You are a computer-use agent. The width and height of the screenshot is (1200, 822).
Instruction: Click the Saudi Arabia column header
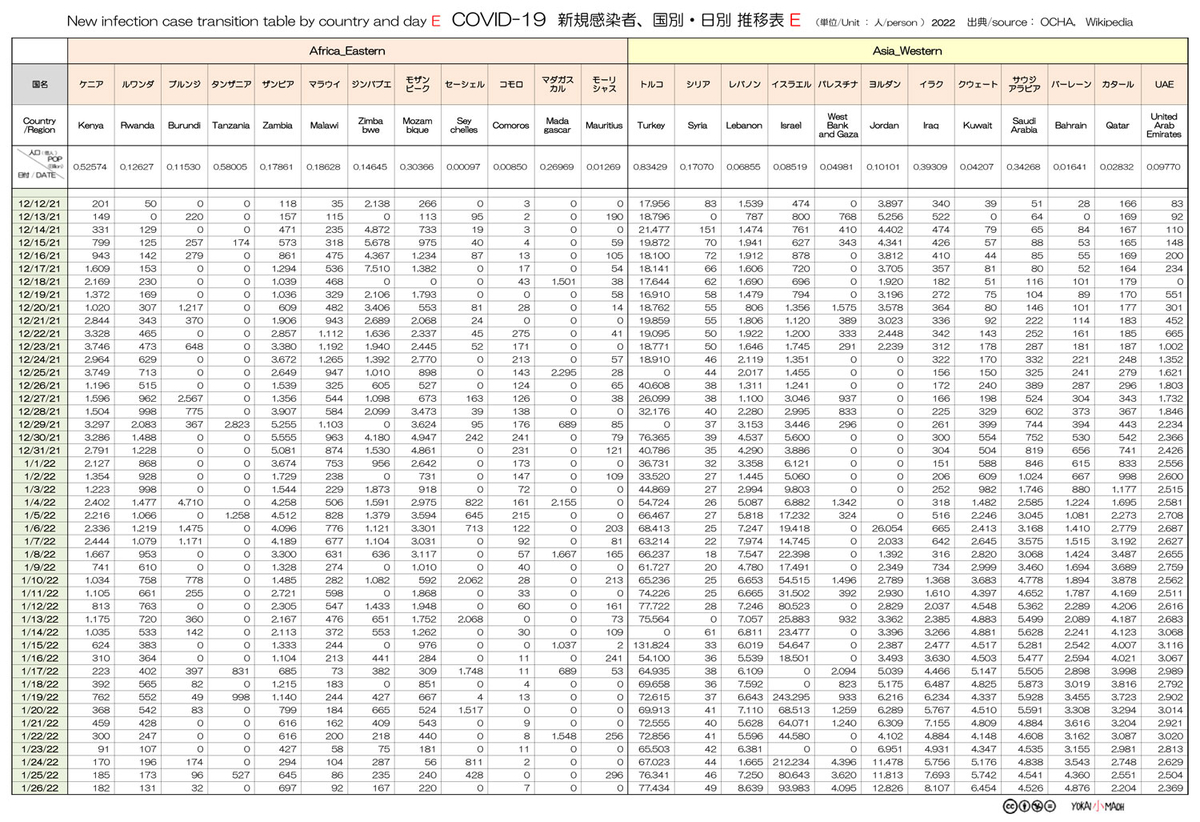(x=1024, y=126)
